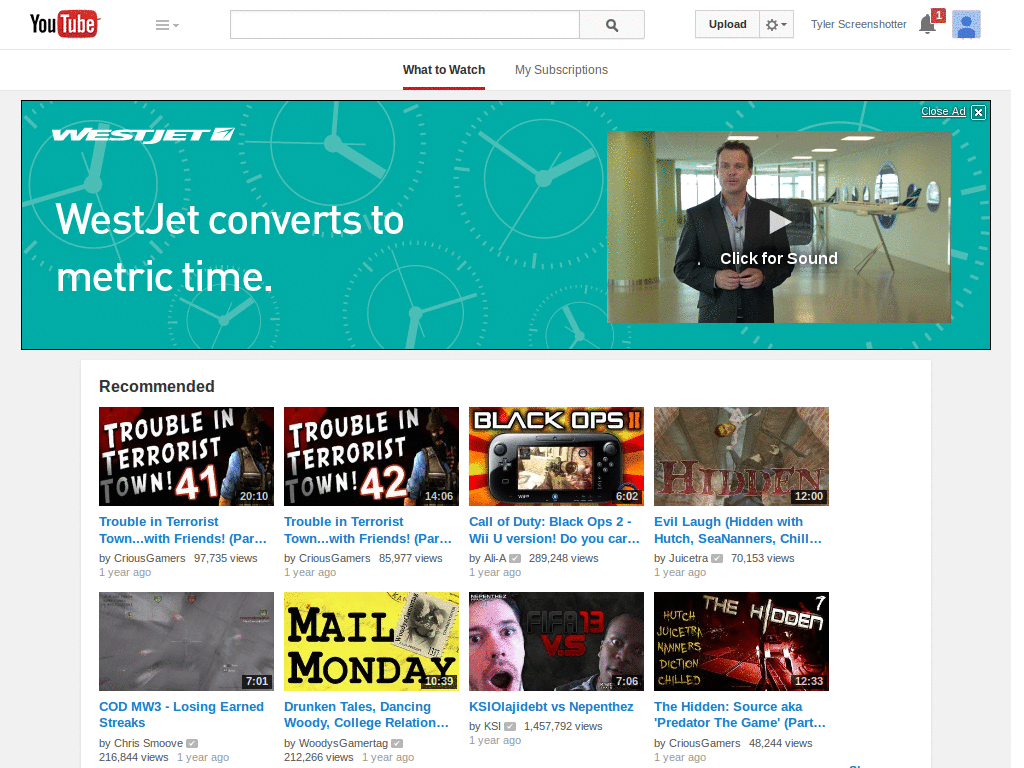Open the Hidden 12:00 video thumbnail
Viewport: 1024px width, 768px height.
741,456
